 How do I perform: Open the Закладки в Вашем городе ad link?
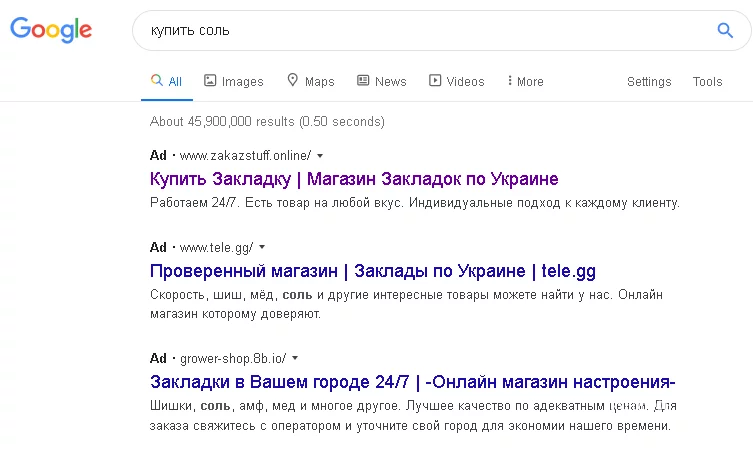pyautogui.click(x=413, y=382)
